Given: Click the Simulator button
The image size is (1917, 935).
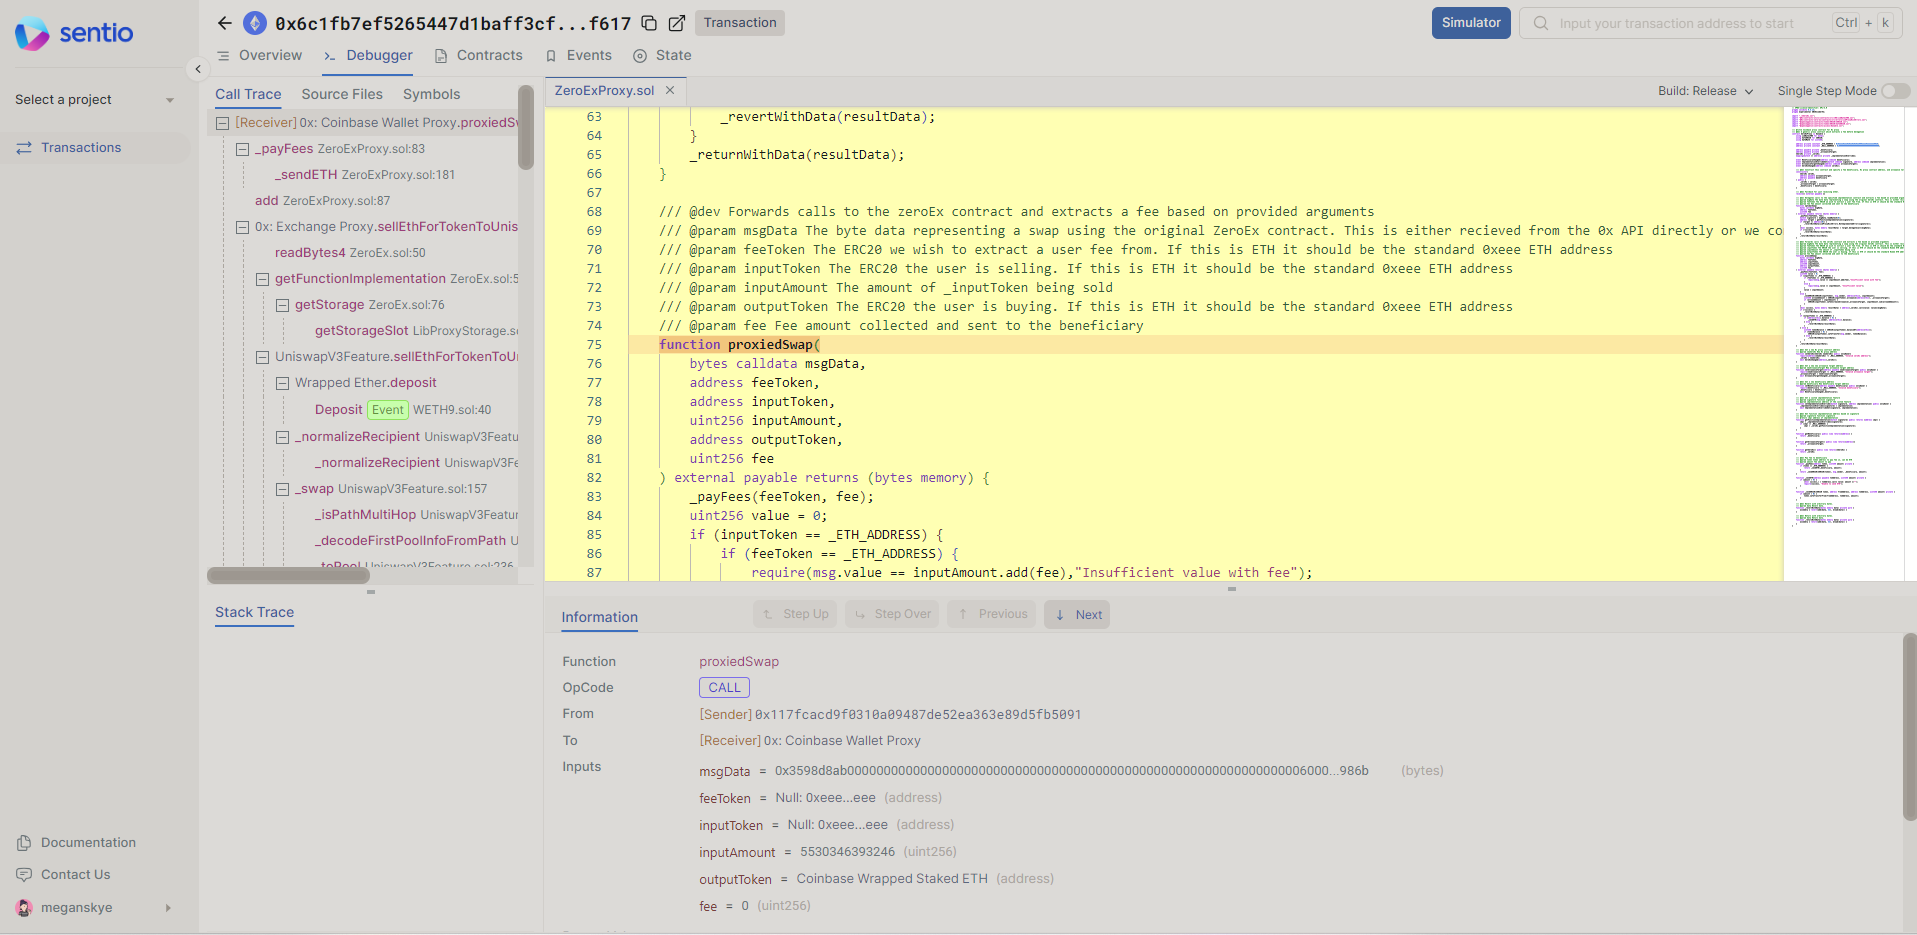Looking at the screenshot, I should (x=1470, y=22).
